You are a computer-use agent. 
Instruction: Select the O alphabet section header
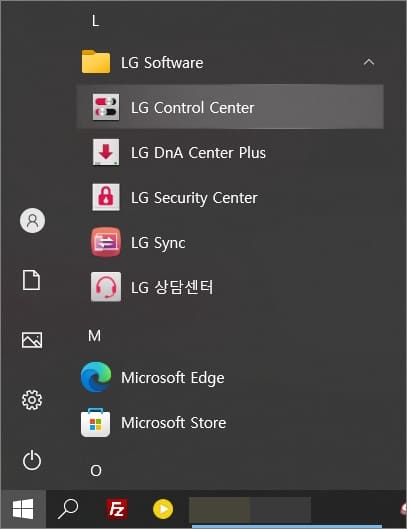96,470
